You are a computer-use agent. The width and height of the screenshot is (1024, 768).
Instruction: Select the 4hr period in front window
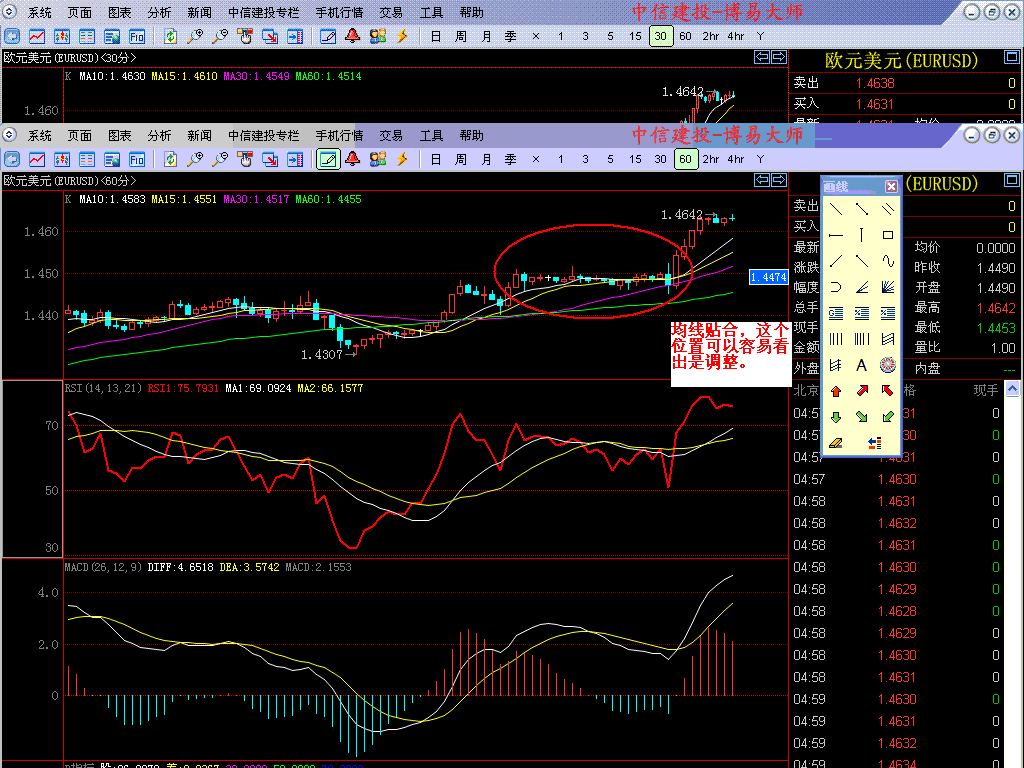(x=736, y=159)
